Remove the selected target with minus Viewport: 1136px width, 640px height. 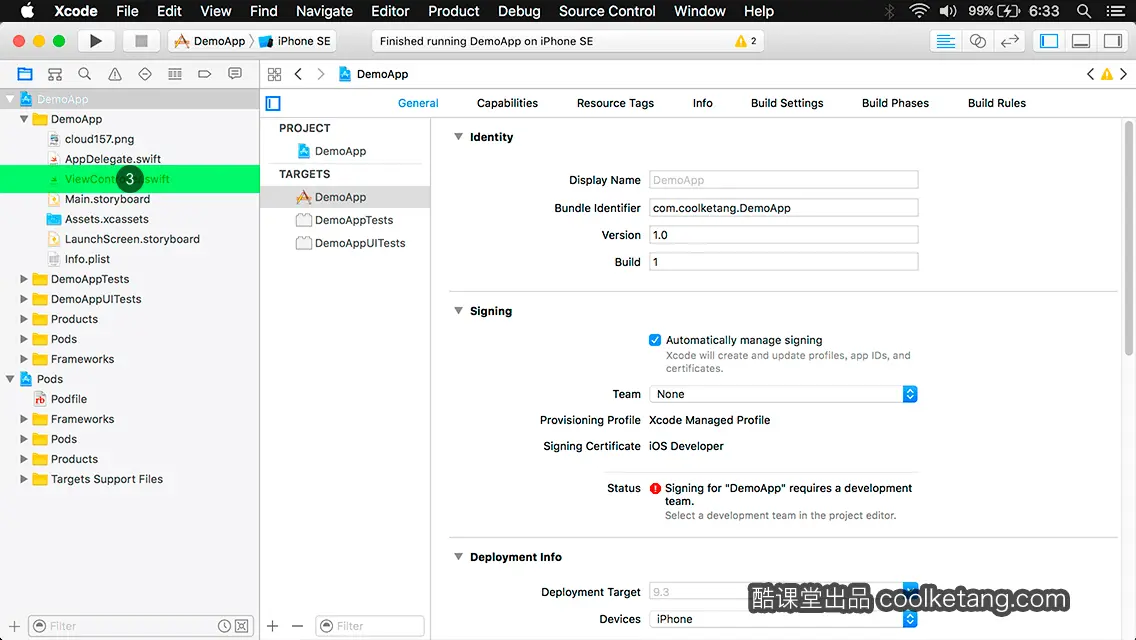(297, 626)
